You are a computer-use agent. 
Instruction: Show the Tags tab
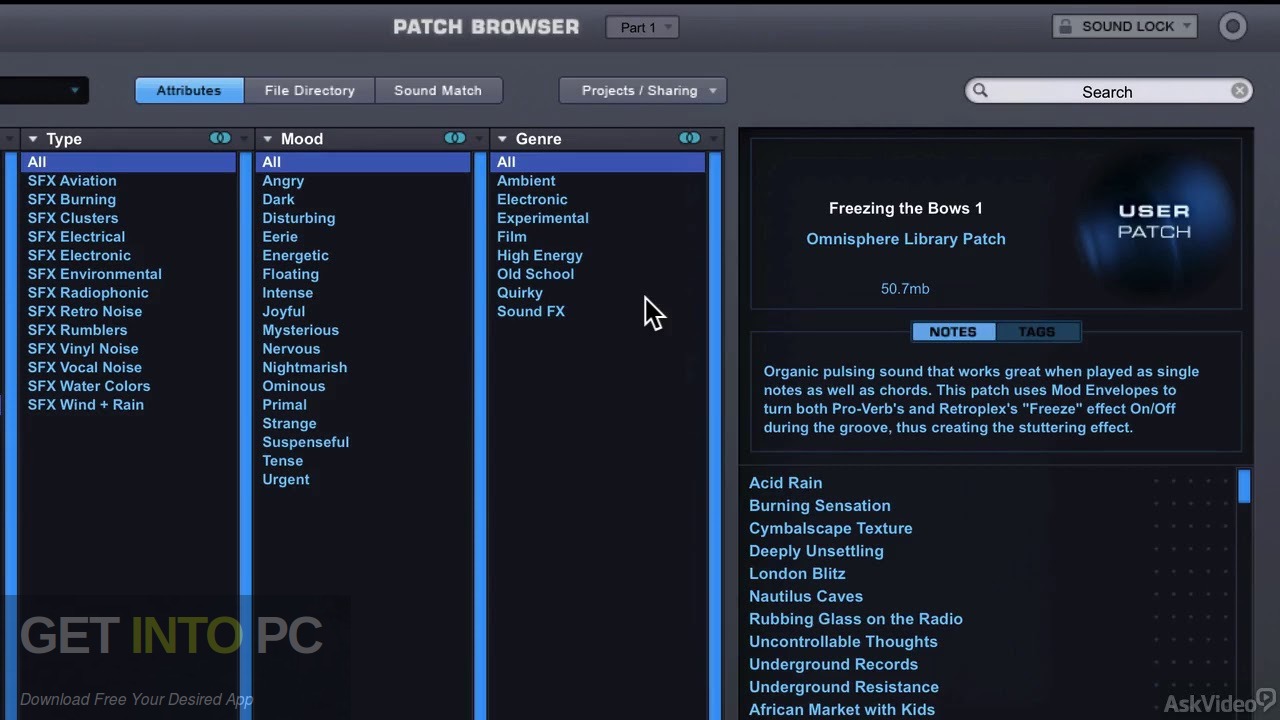point(1037,332)
